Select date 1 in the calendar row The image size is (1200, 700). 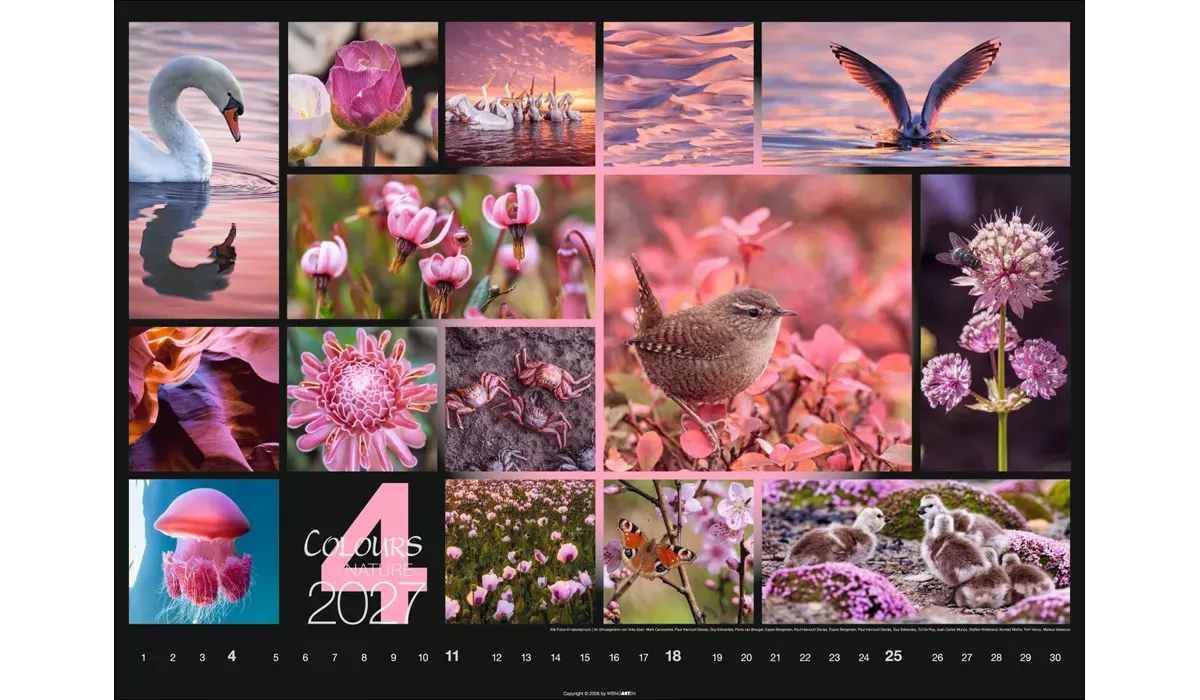(x=143, y=657)
